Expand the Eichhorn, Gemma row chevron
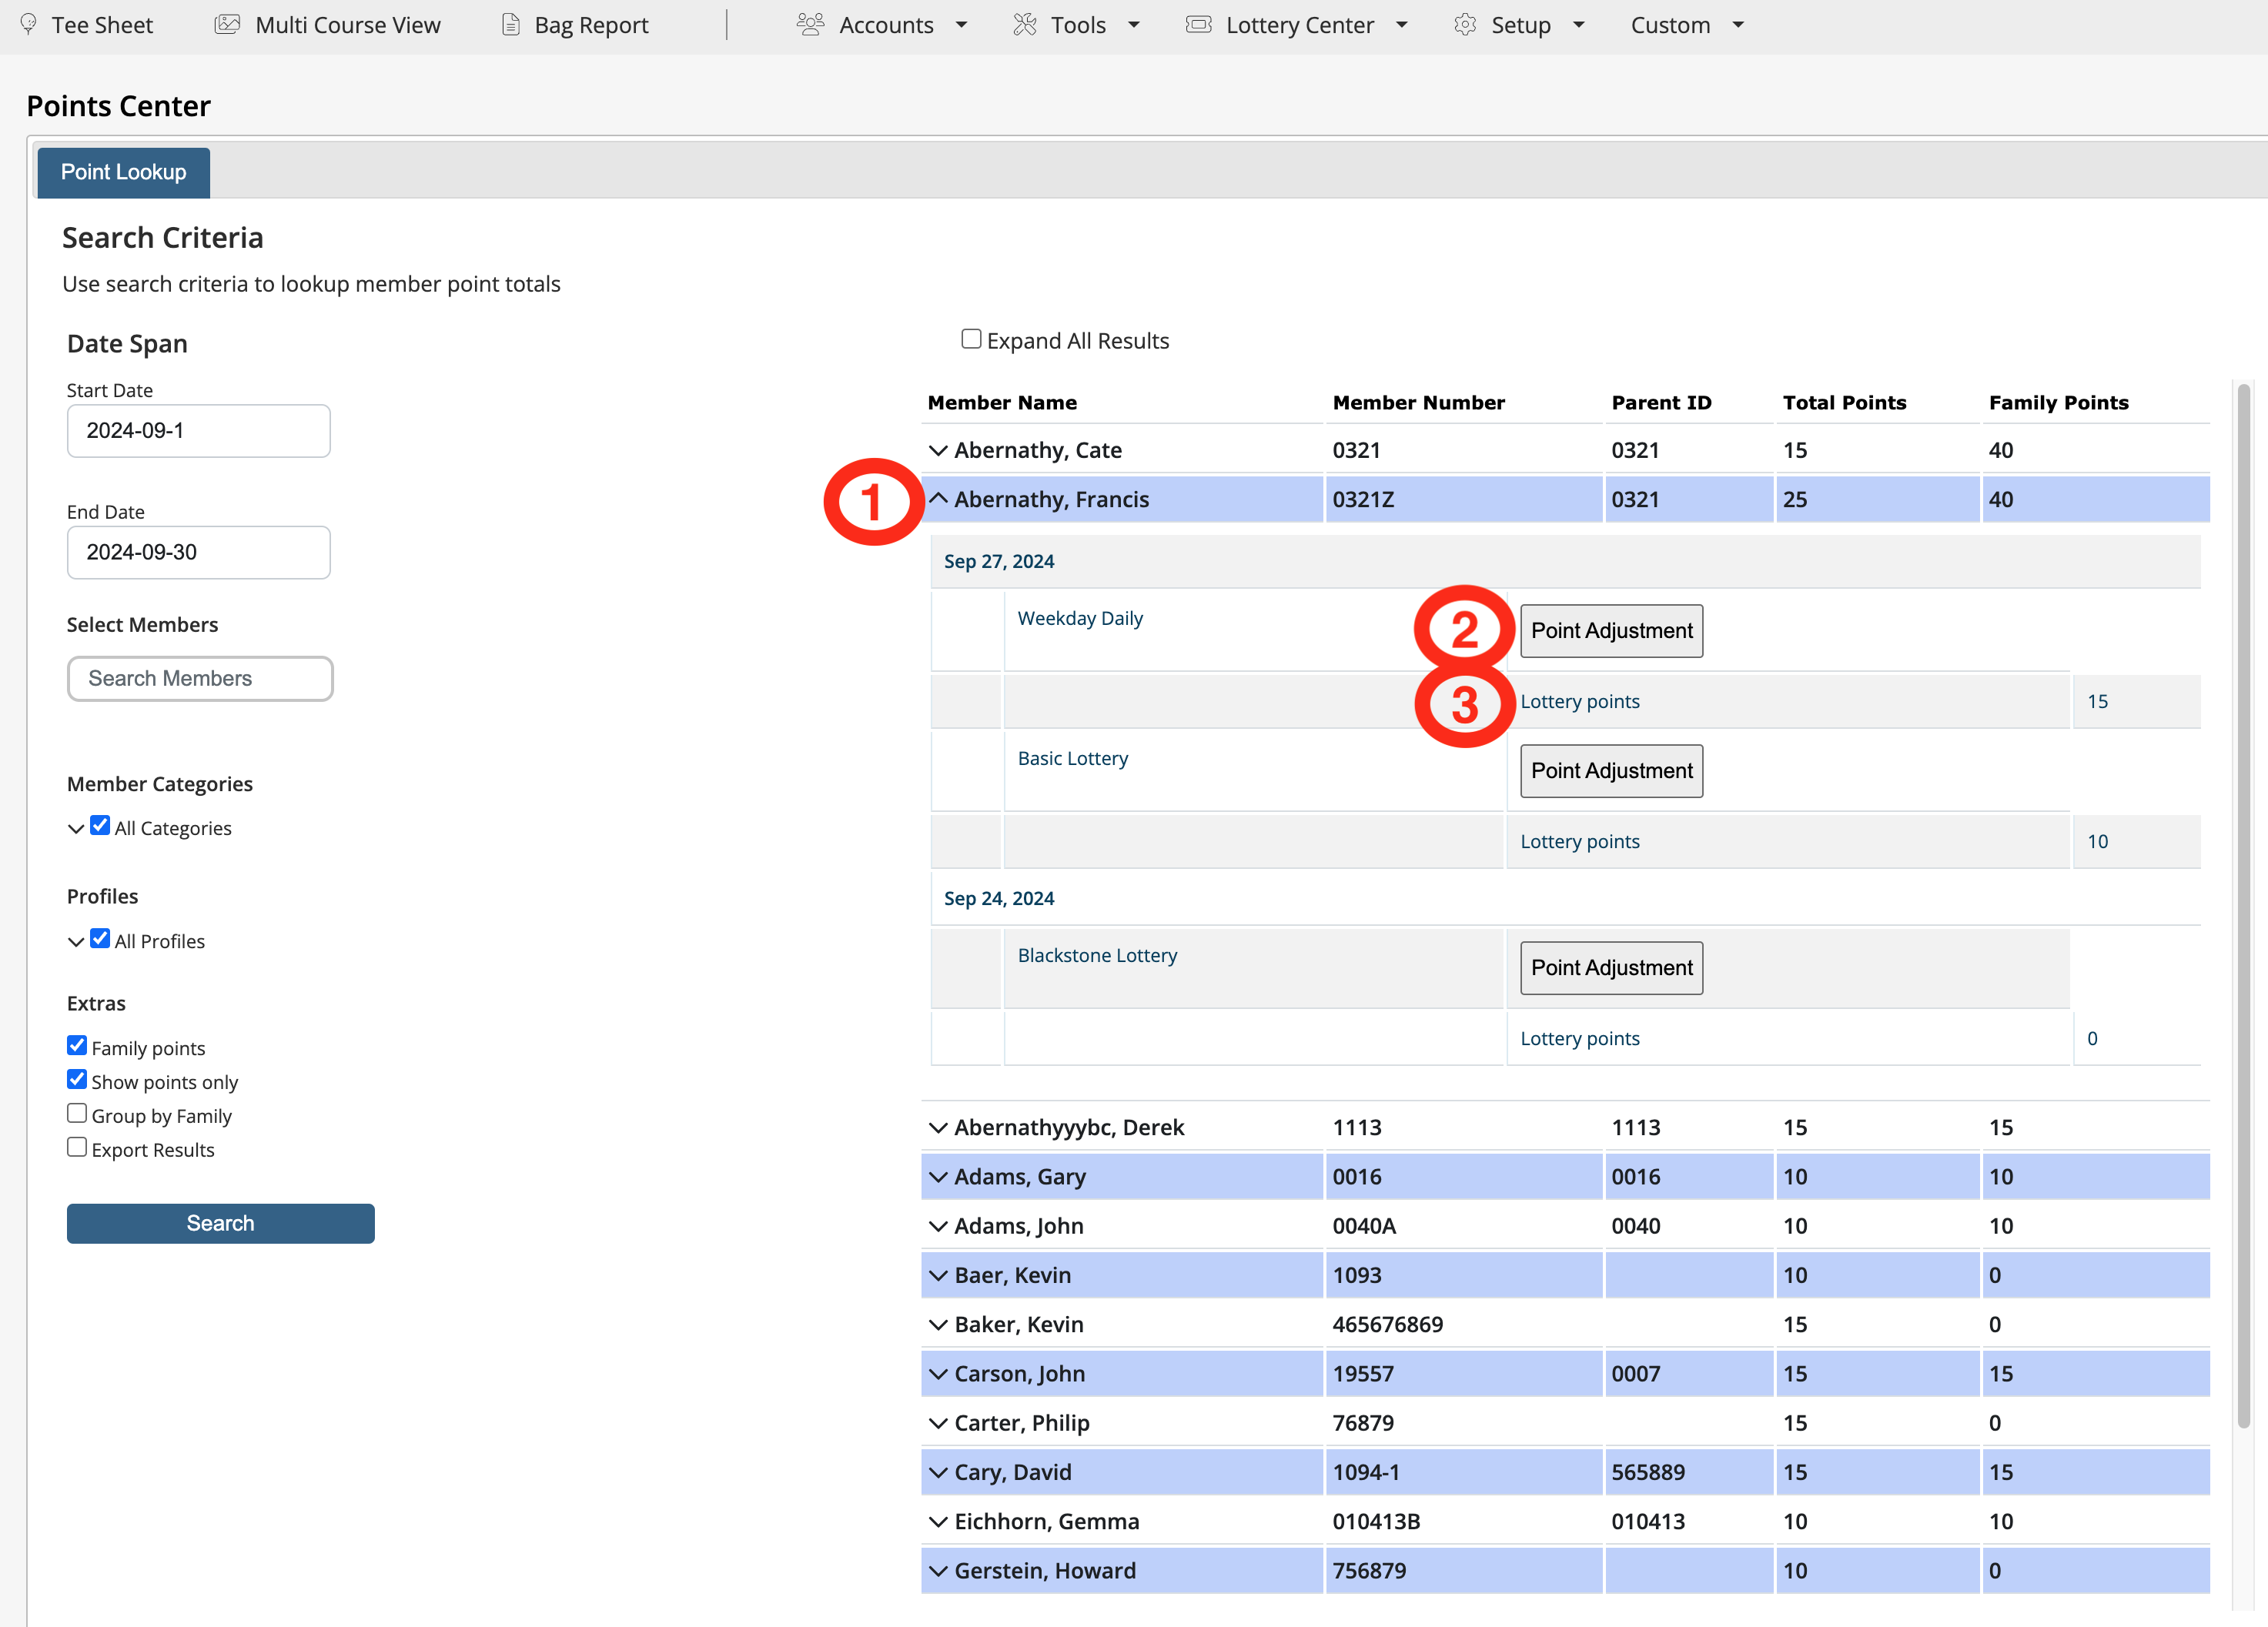The height and width of the screenshot is (1627, 2268). (938, 1521)
